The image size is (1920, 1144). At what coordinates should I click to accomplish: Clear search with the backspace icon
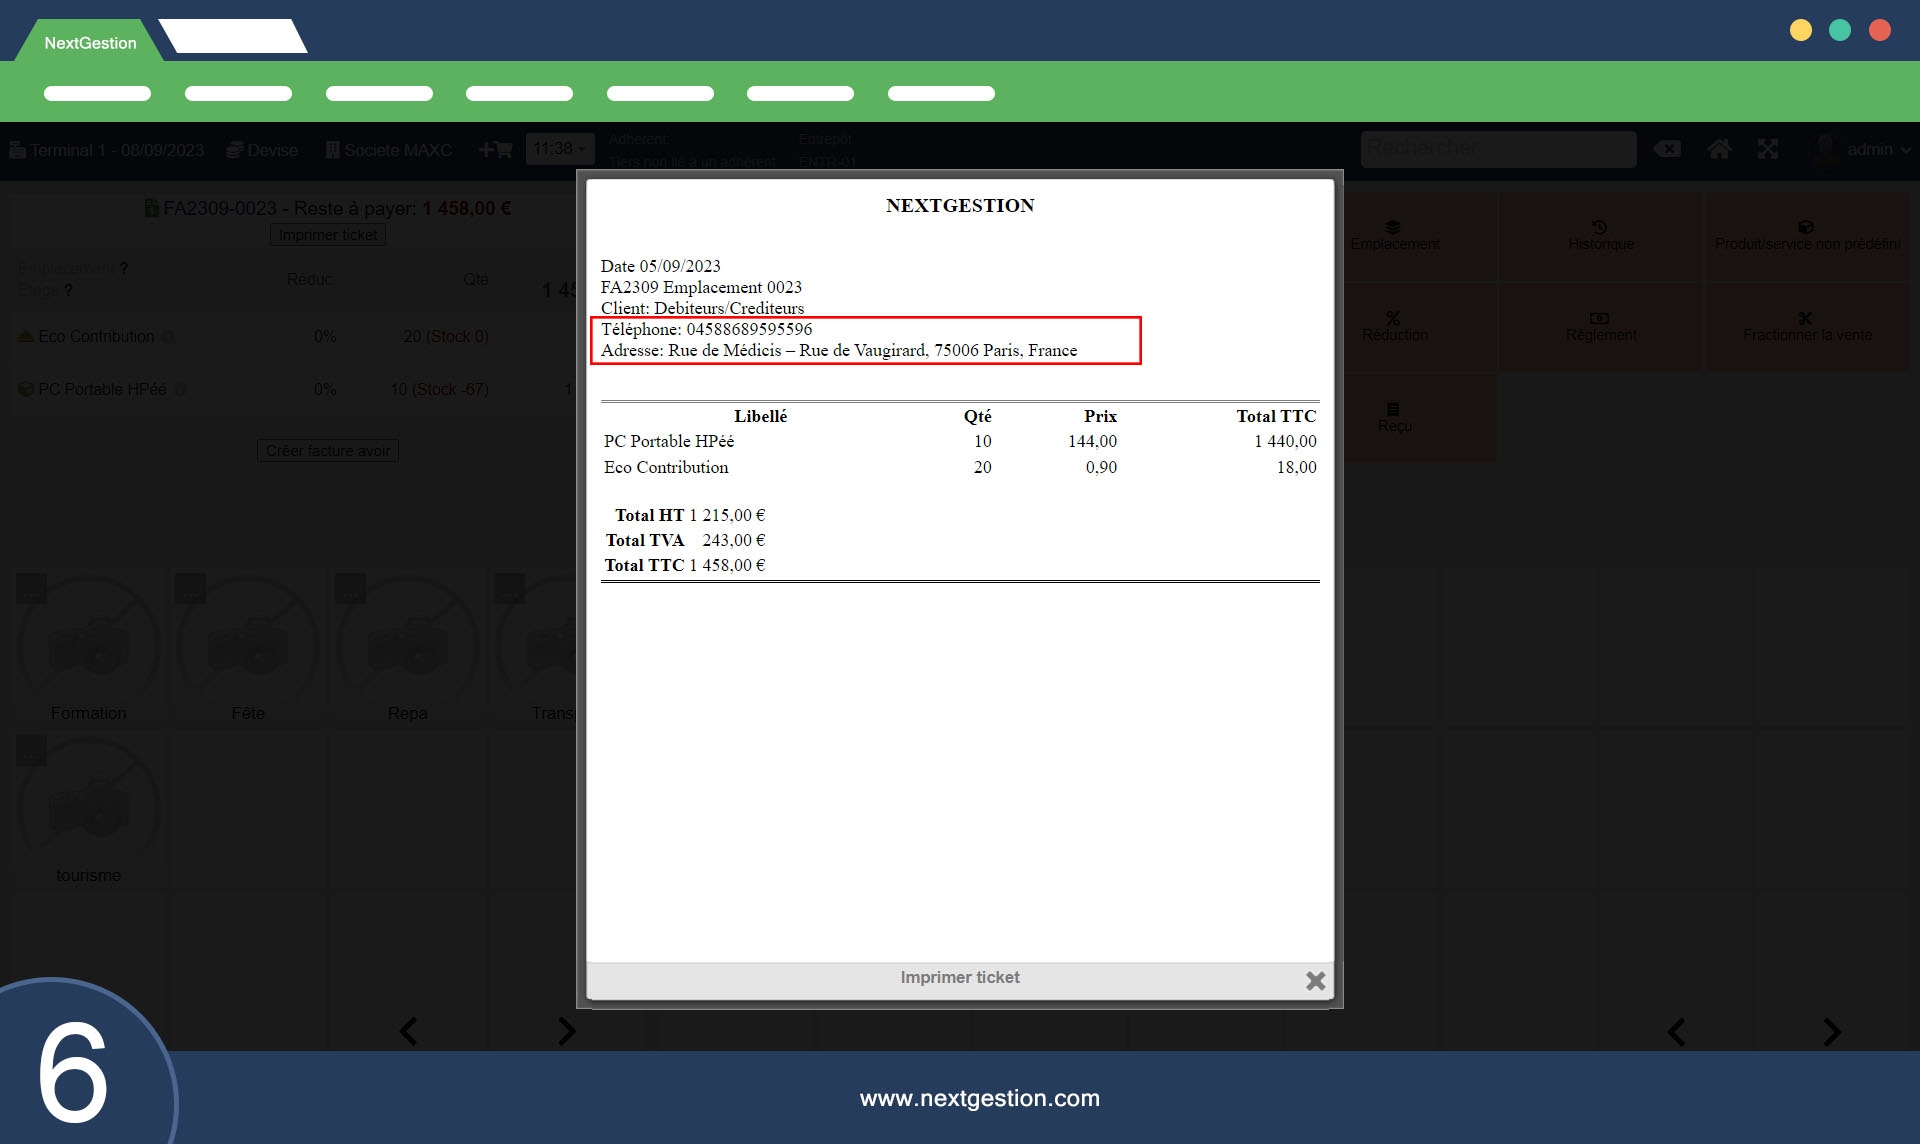[x=1667, y=150]
